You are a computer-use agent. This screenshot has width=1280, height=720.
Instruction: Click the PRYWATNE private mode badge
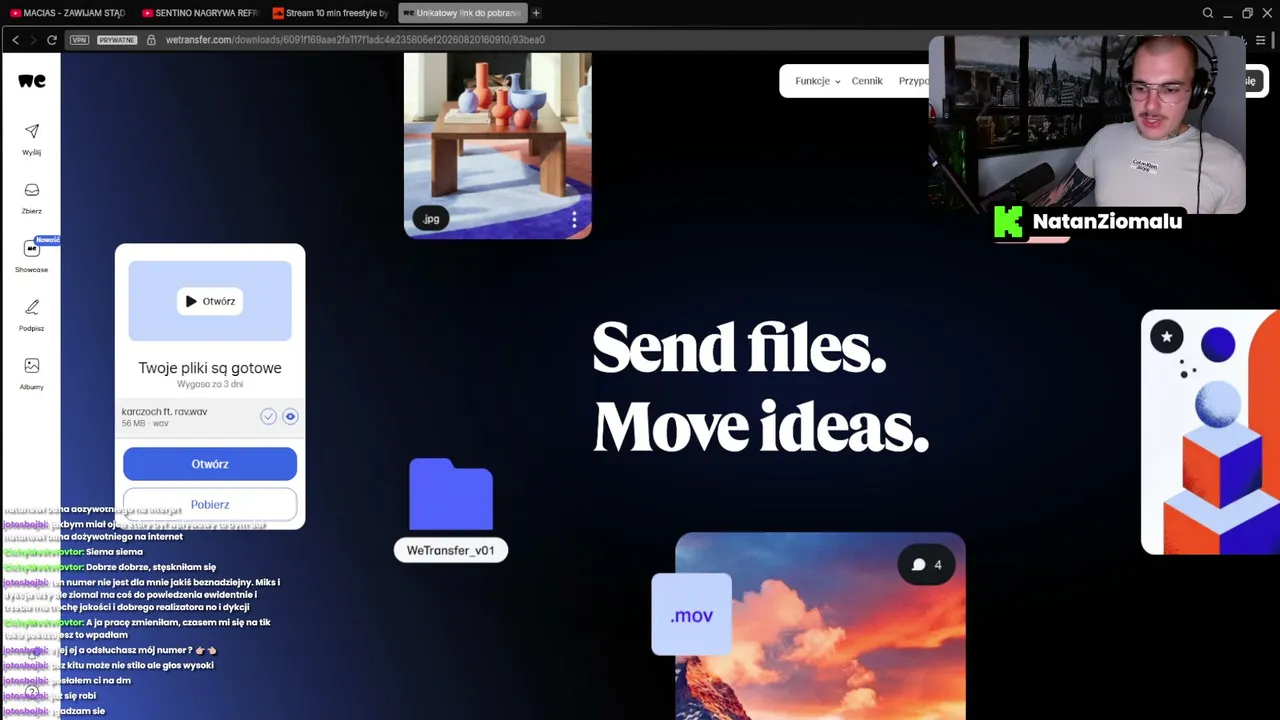click(116, 40)
